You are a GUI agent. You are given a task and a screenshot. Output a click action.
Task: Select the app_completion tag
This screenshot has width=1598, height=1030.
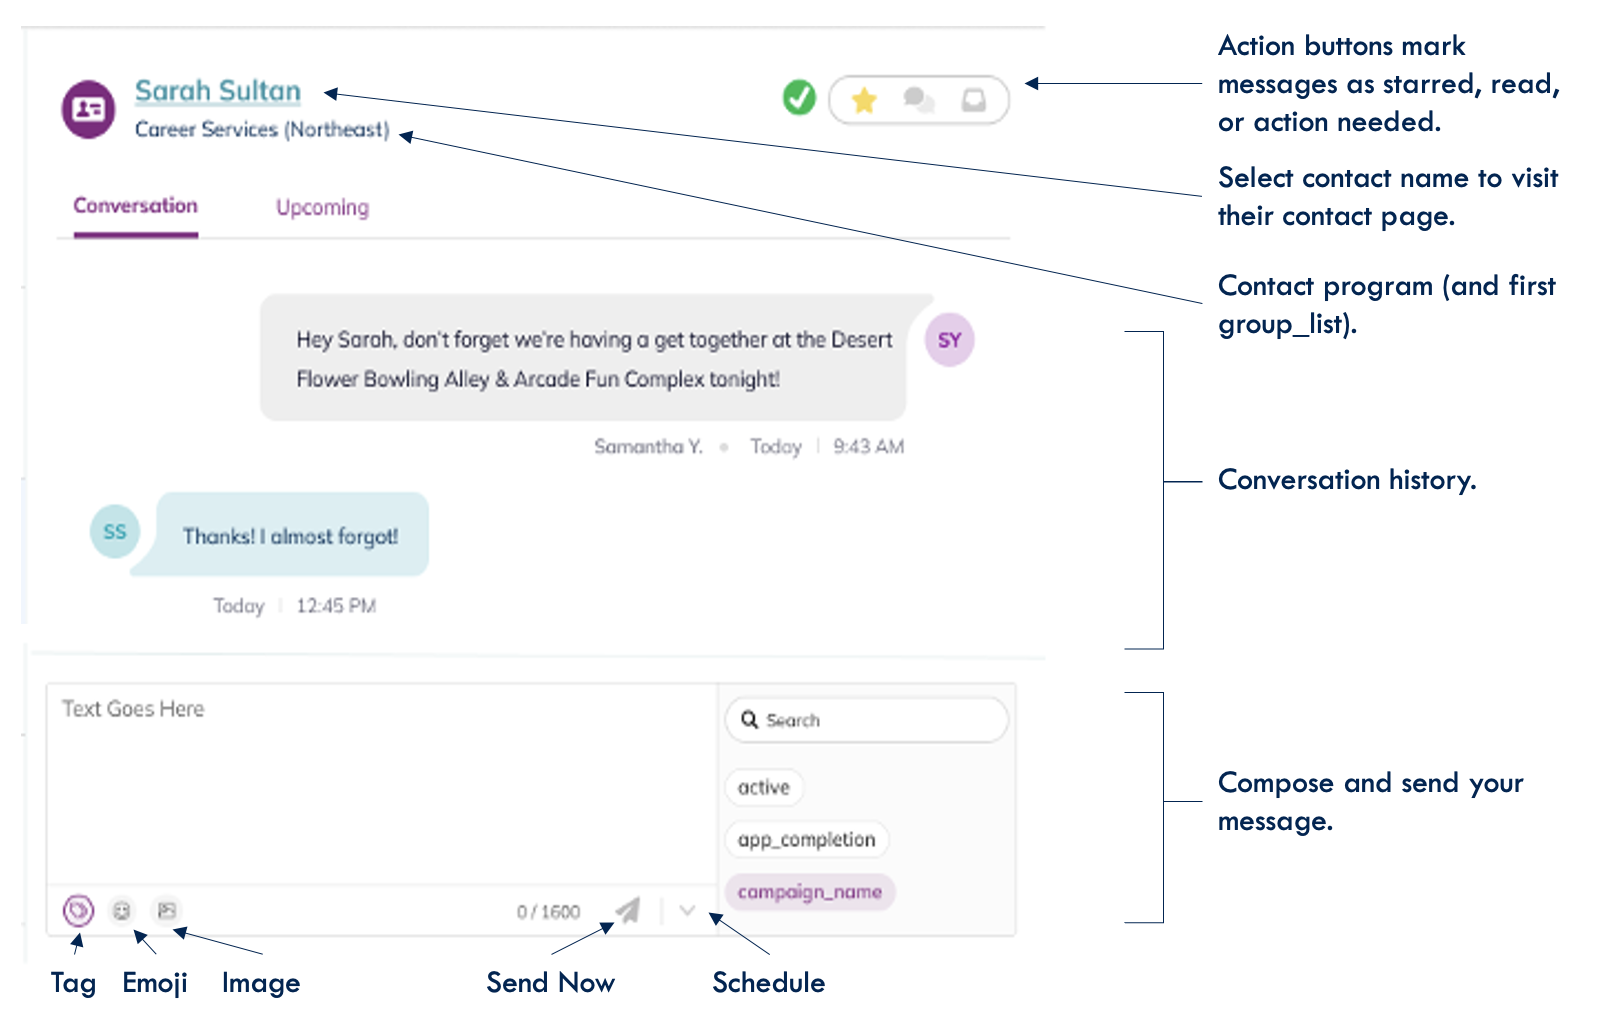(x=806, y=840)
